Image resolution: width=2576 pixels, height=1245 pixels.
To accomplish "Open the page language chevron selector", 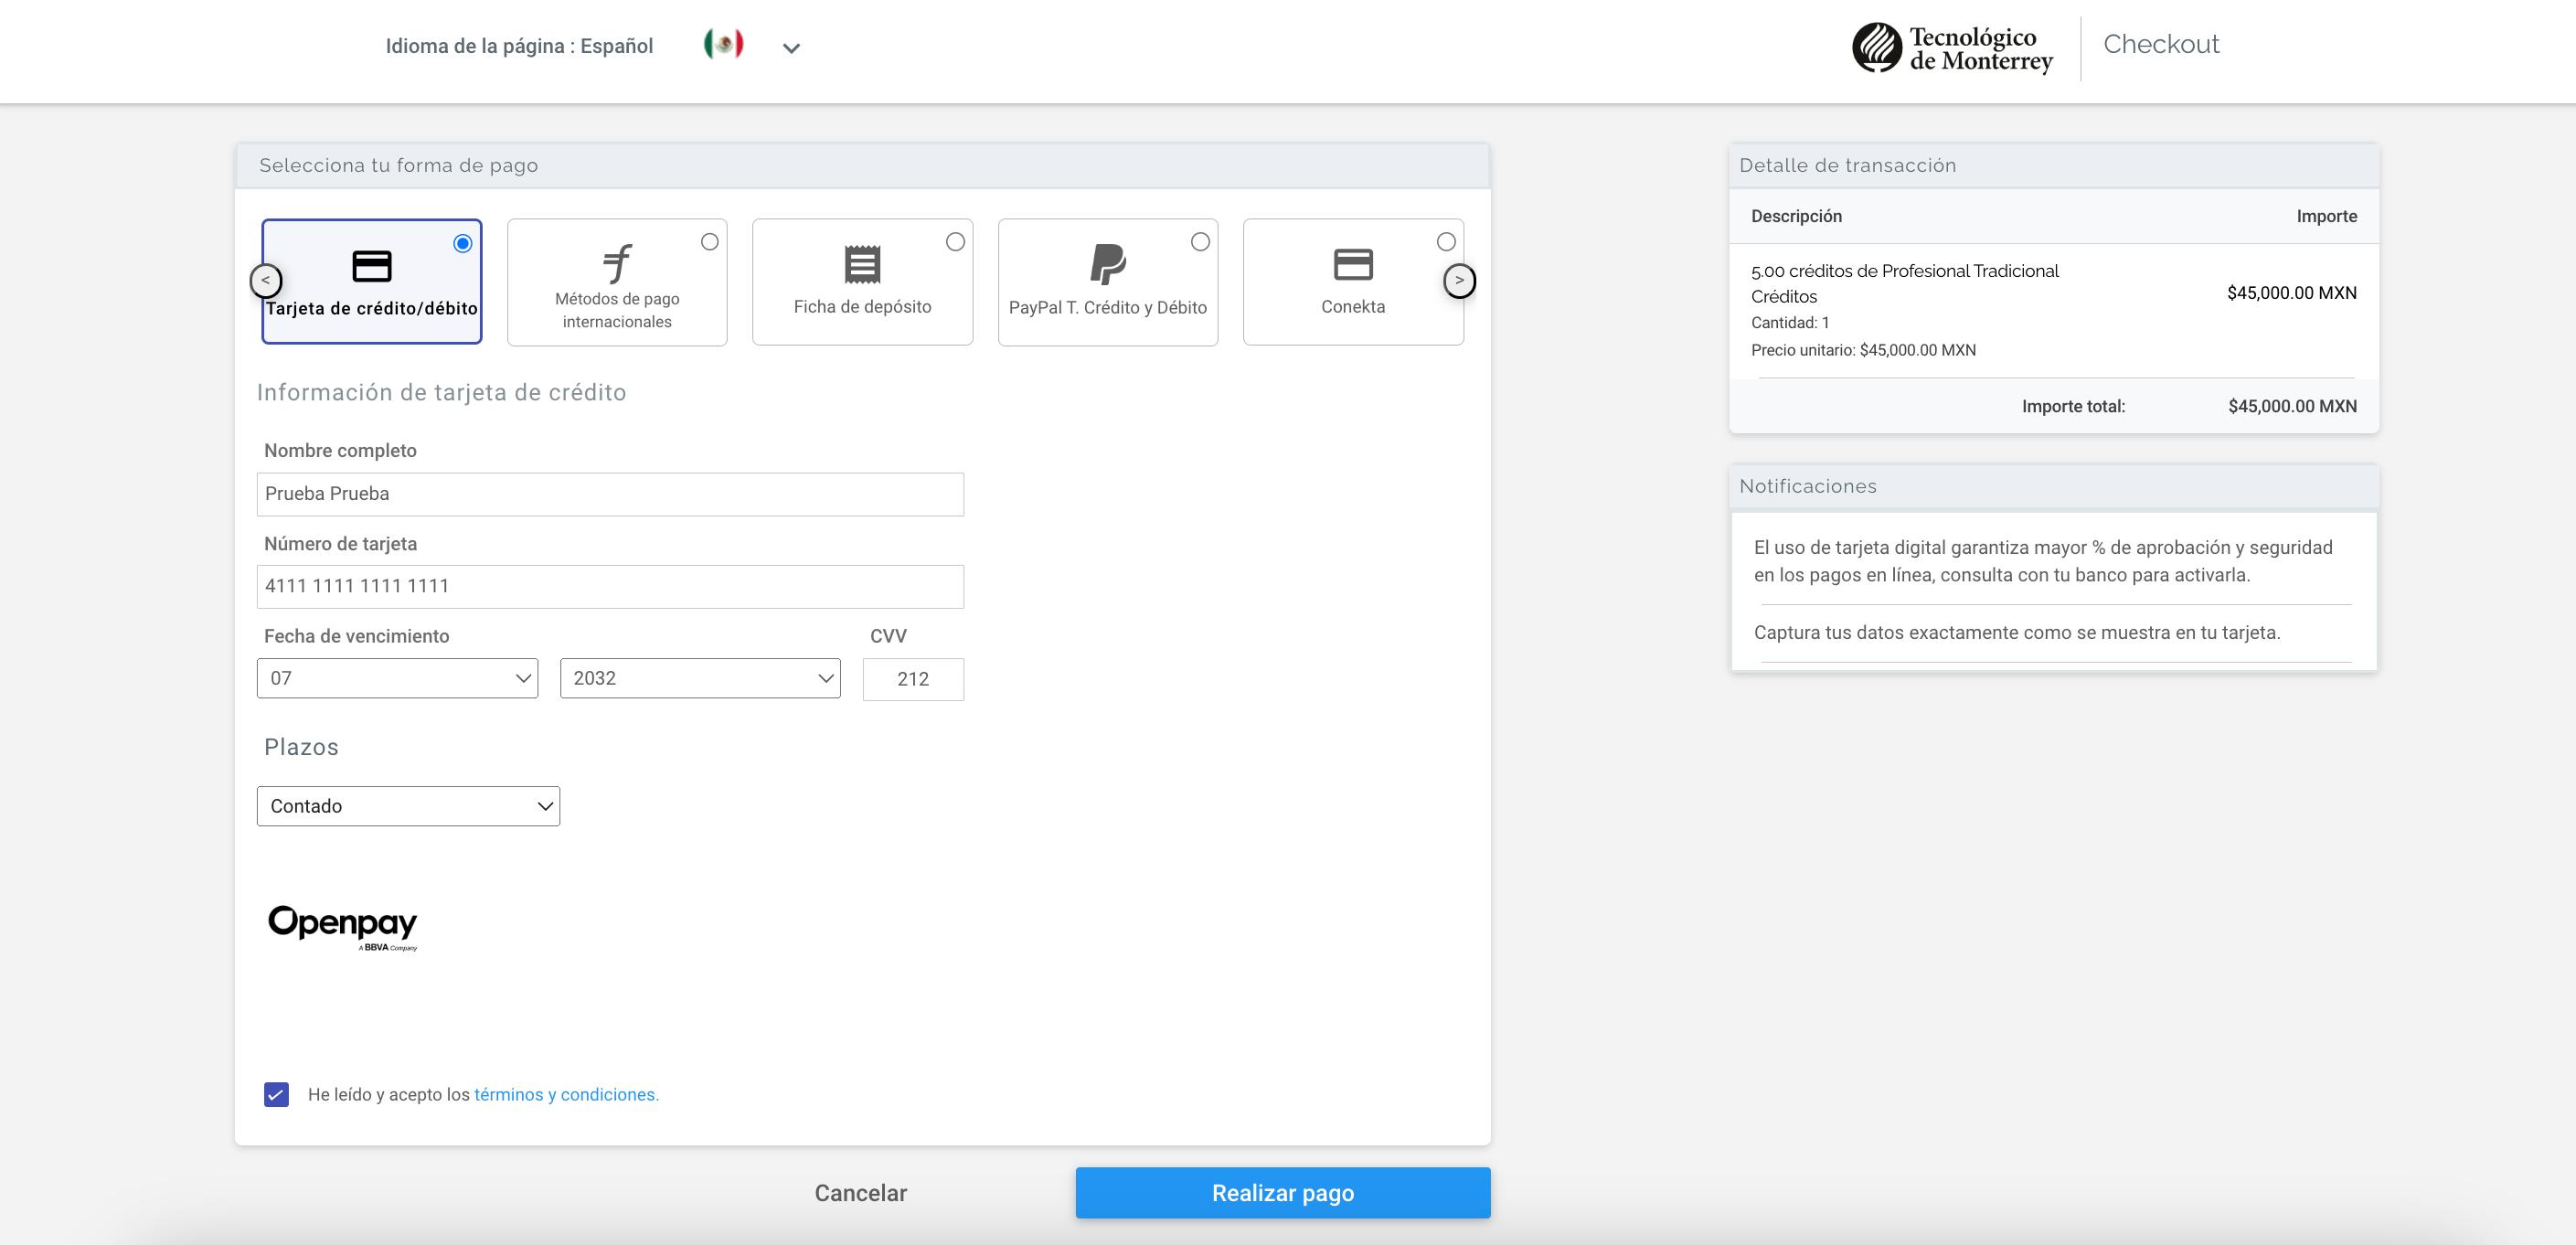I will pyautogui.click(x=791, y=48).
